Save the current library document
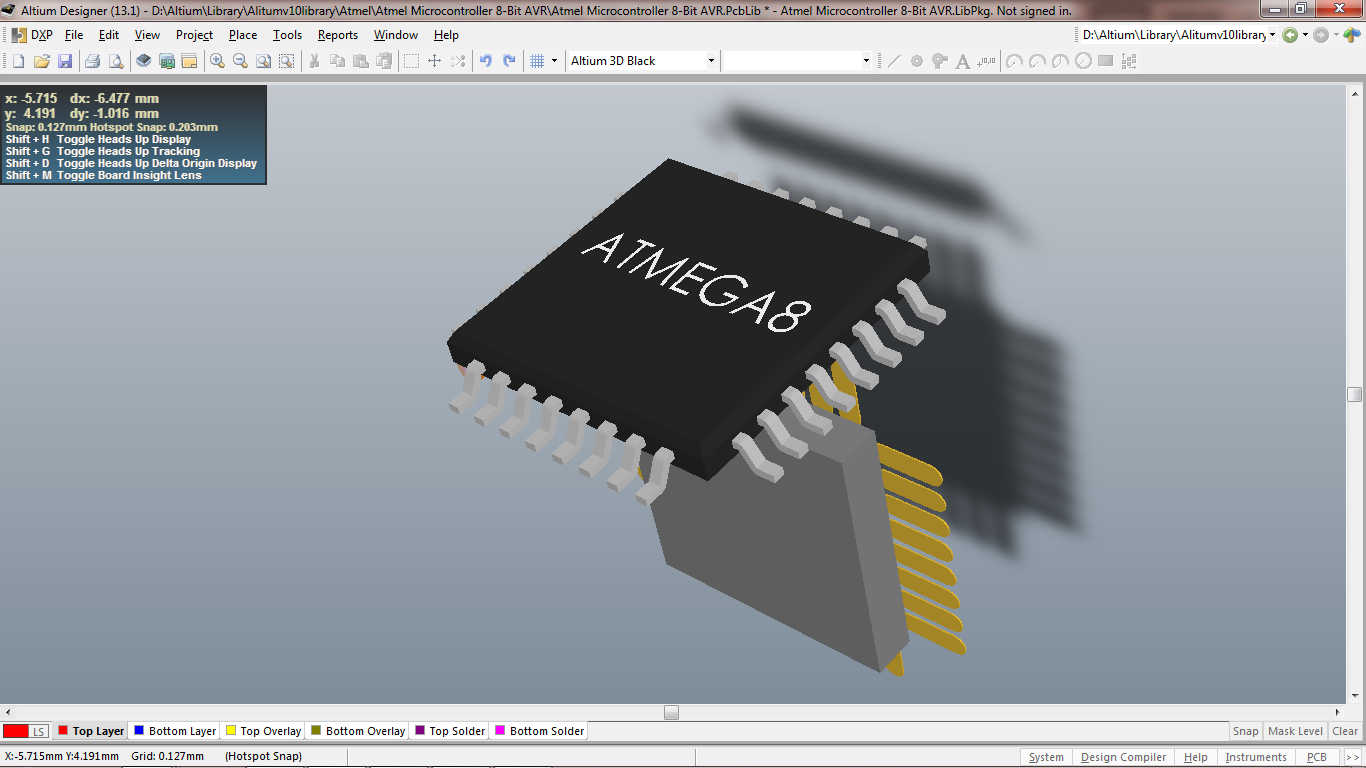The width and height of the screenshot is (1366, 768). click(65, 61)
